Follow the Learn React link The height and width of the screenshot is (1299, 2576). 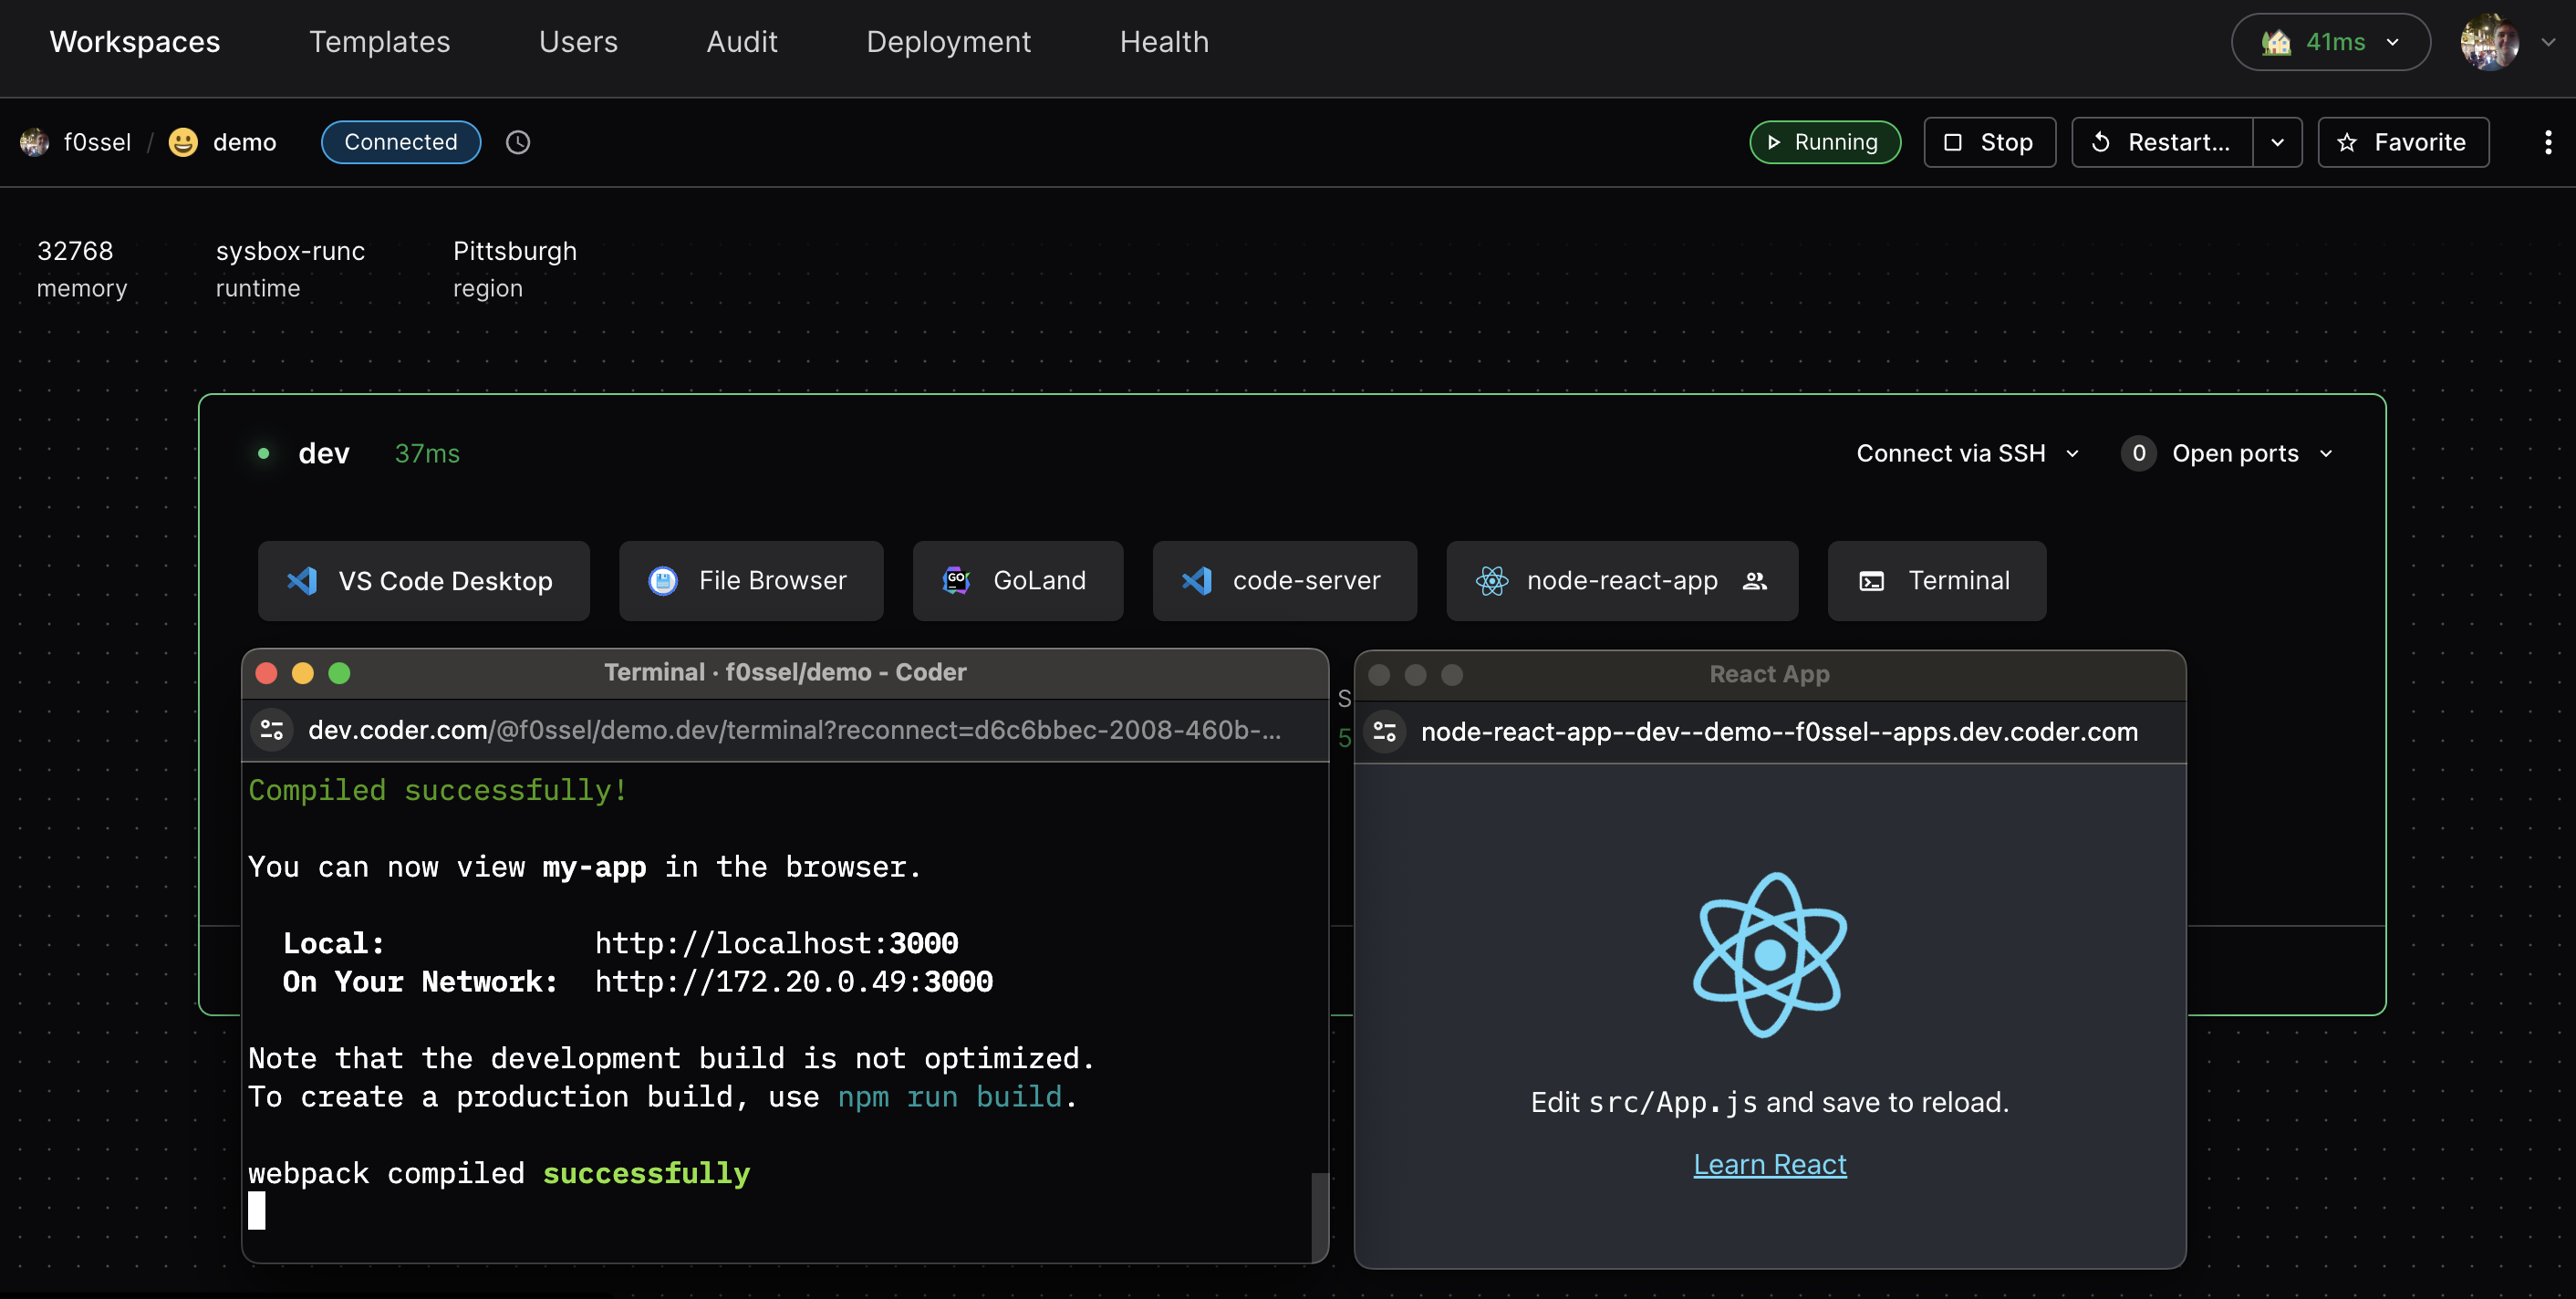pos(1768,1163)
